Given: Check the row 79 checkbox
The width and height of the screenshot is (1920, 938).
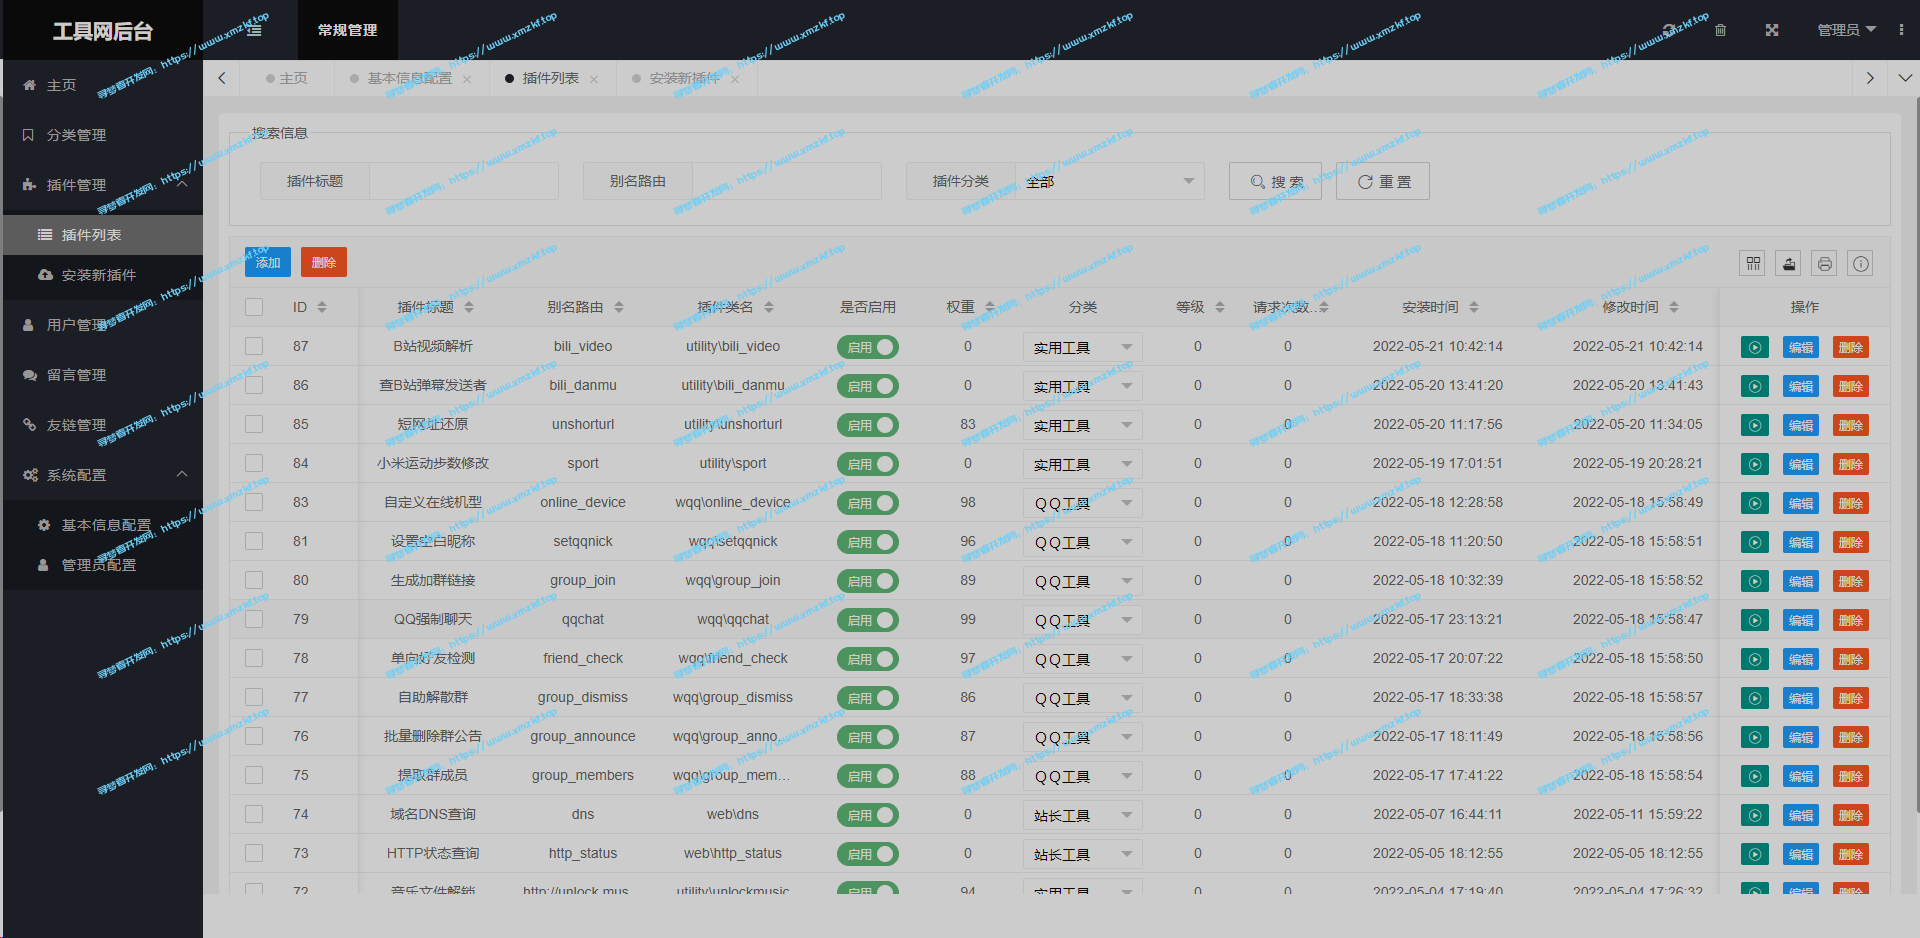Looking at the screenshot, I should [254, 619].
